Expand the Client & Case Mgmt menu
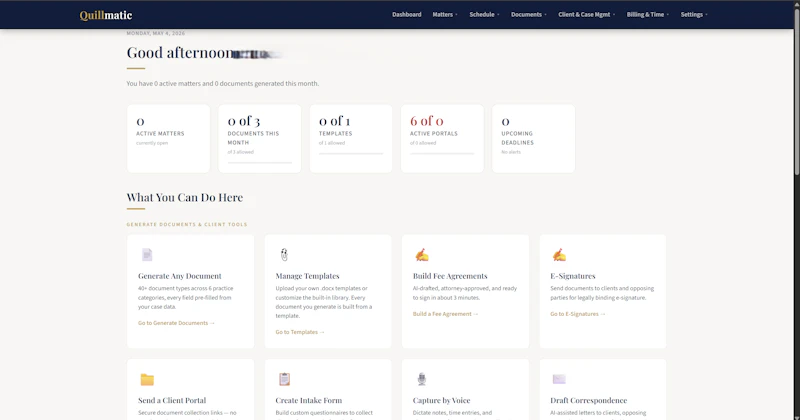This screenshot has width=800, height=420. coord(587,14)
